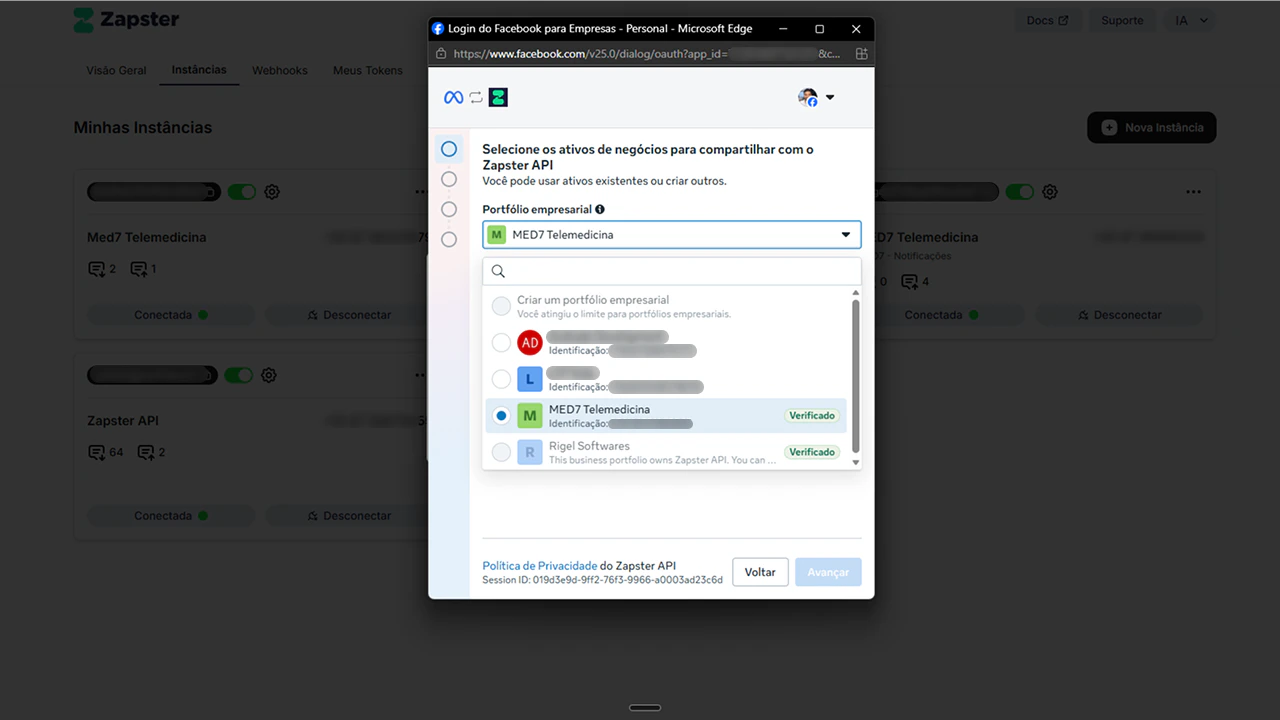Click the received messages icon on Zapster API card
Image resolution: width=1280 pixels, height=720 pixels.
point(97,452)
